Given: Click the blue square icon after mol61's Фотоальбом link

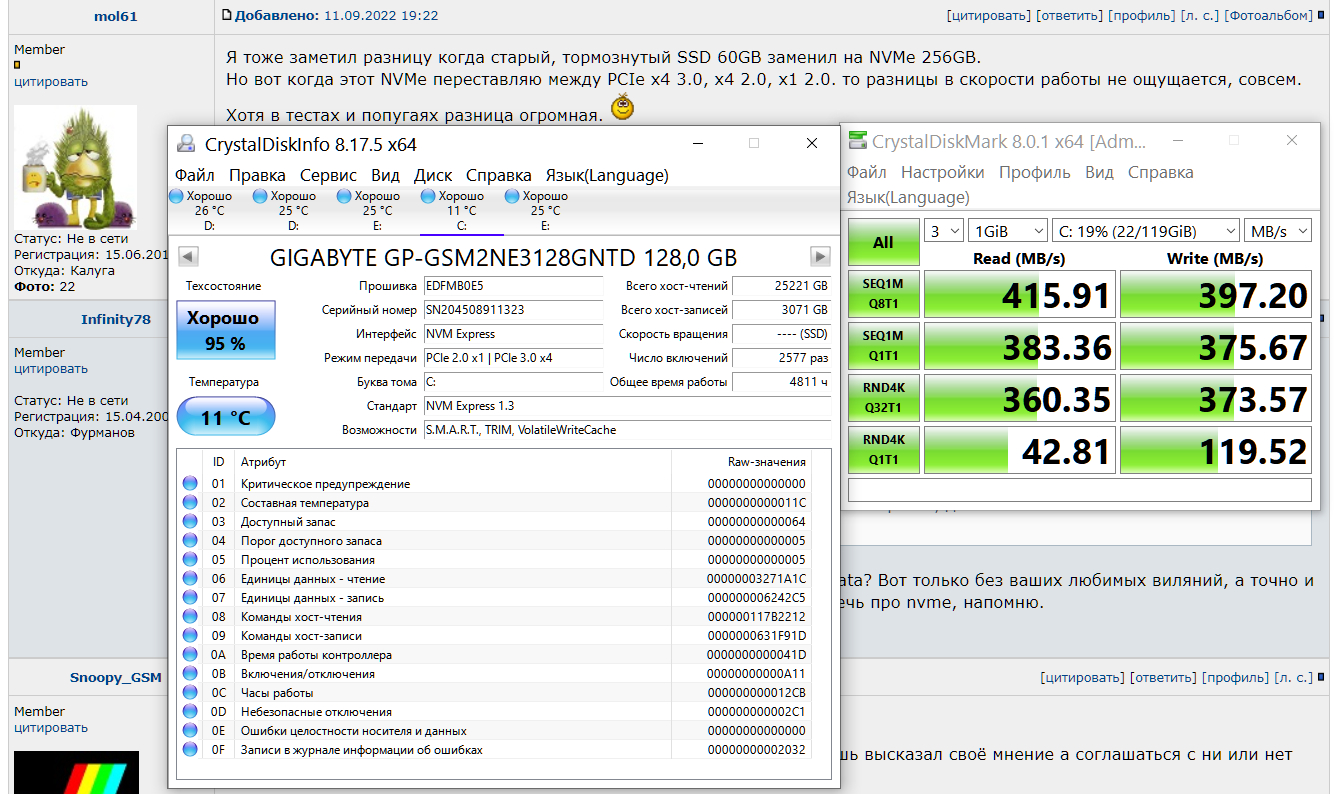Looking at the screenshot, I should 1322,15.
